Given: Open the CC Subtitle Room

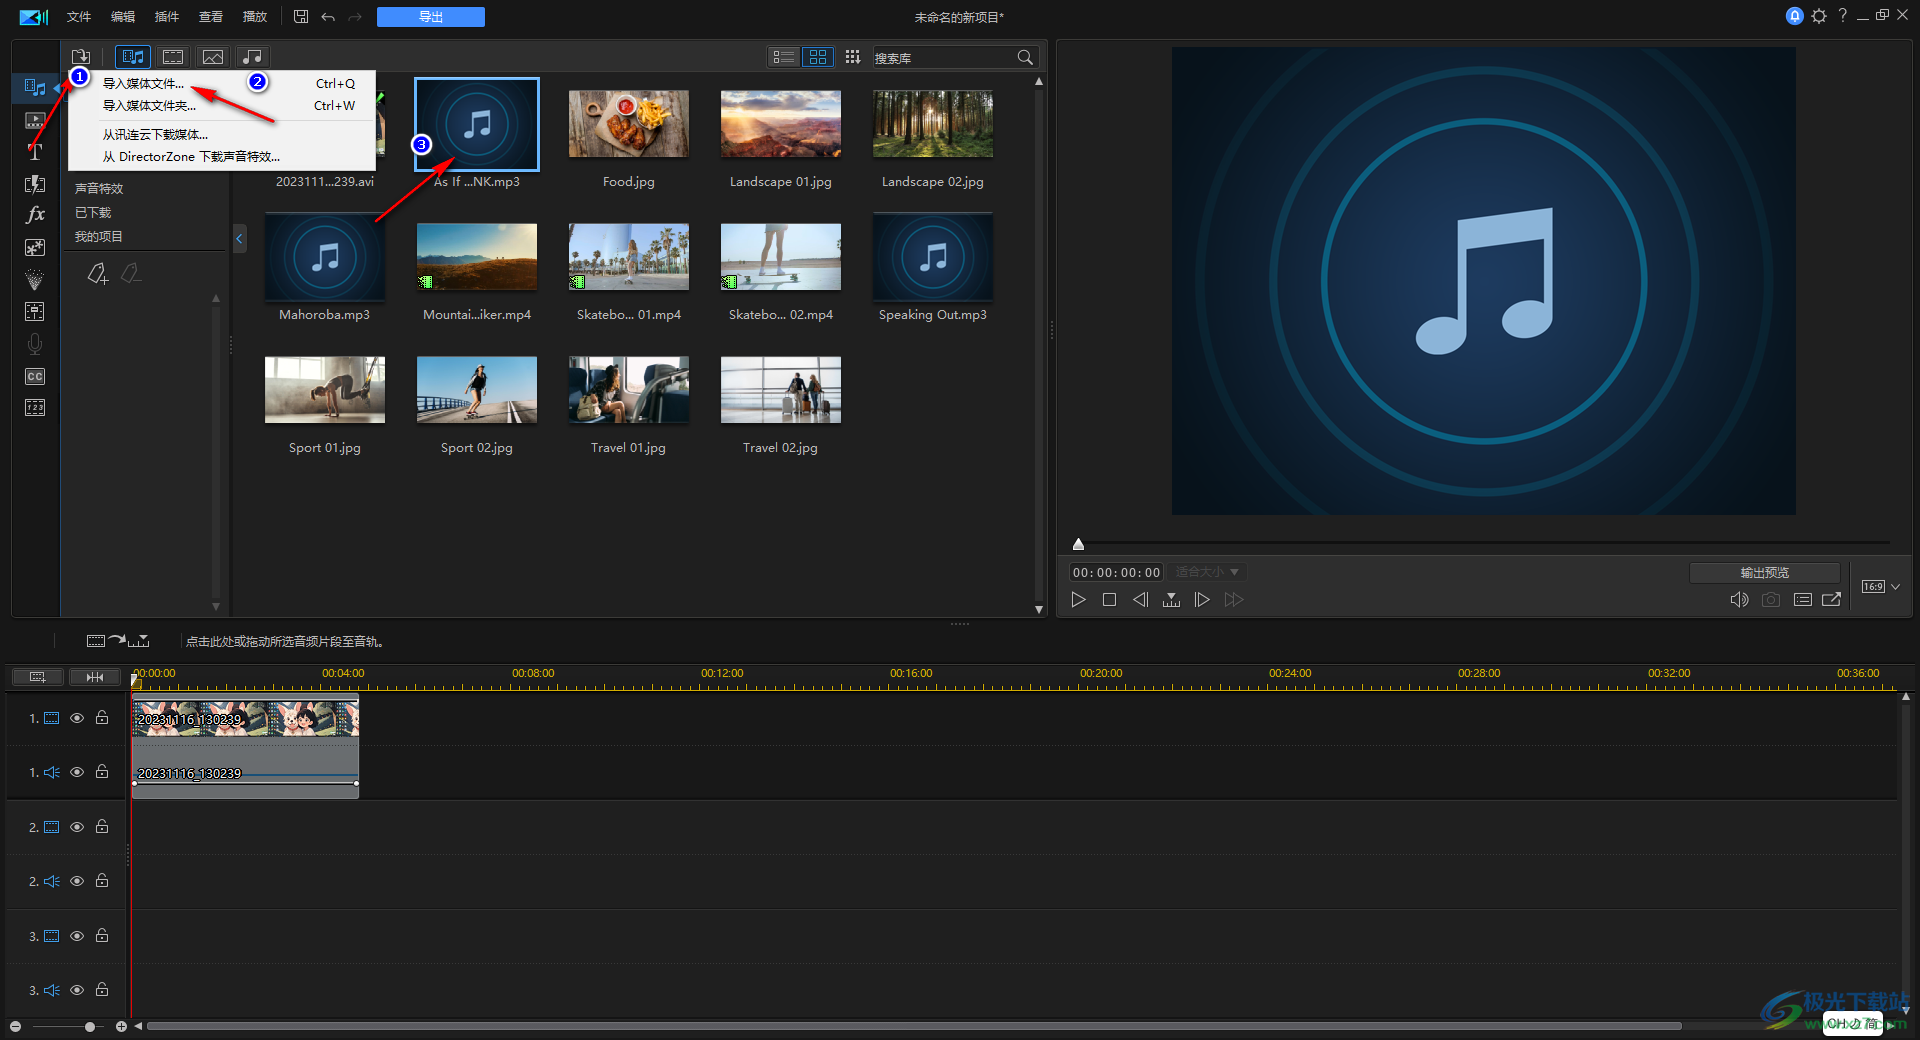Looking at the screenshot, I should [35, 376].
